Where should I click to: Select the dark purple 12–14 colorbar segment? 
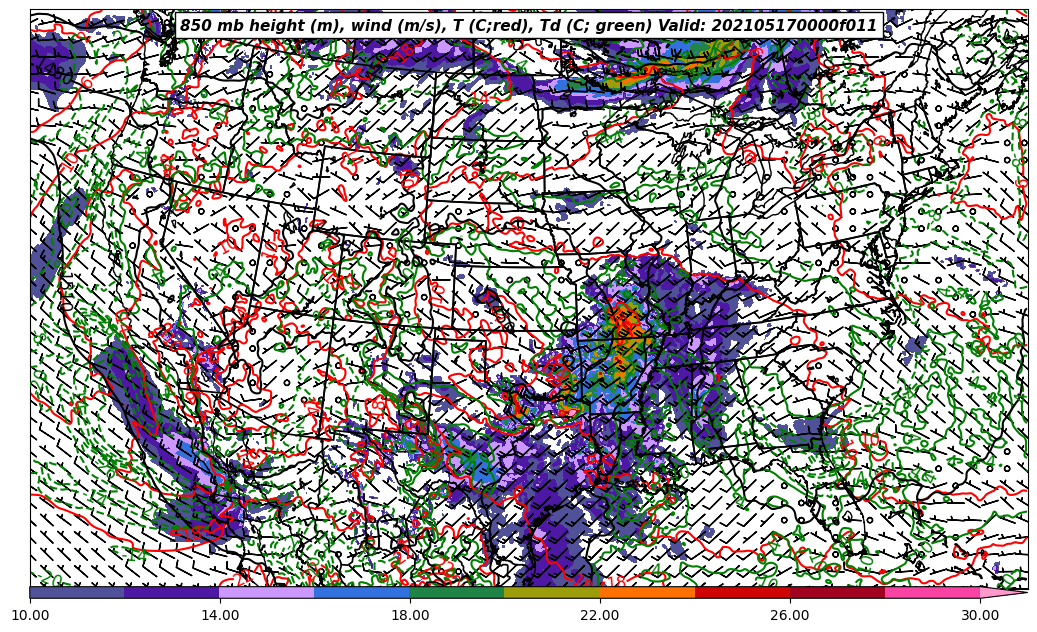[172, 592]
